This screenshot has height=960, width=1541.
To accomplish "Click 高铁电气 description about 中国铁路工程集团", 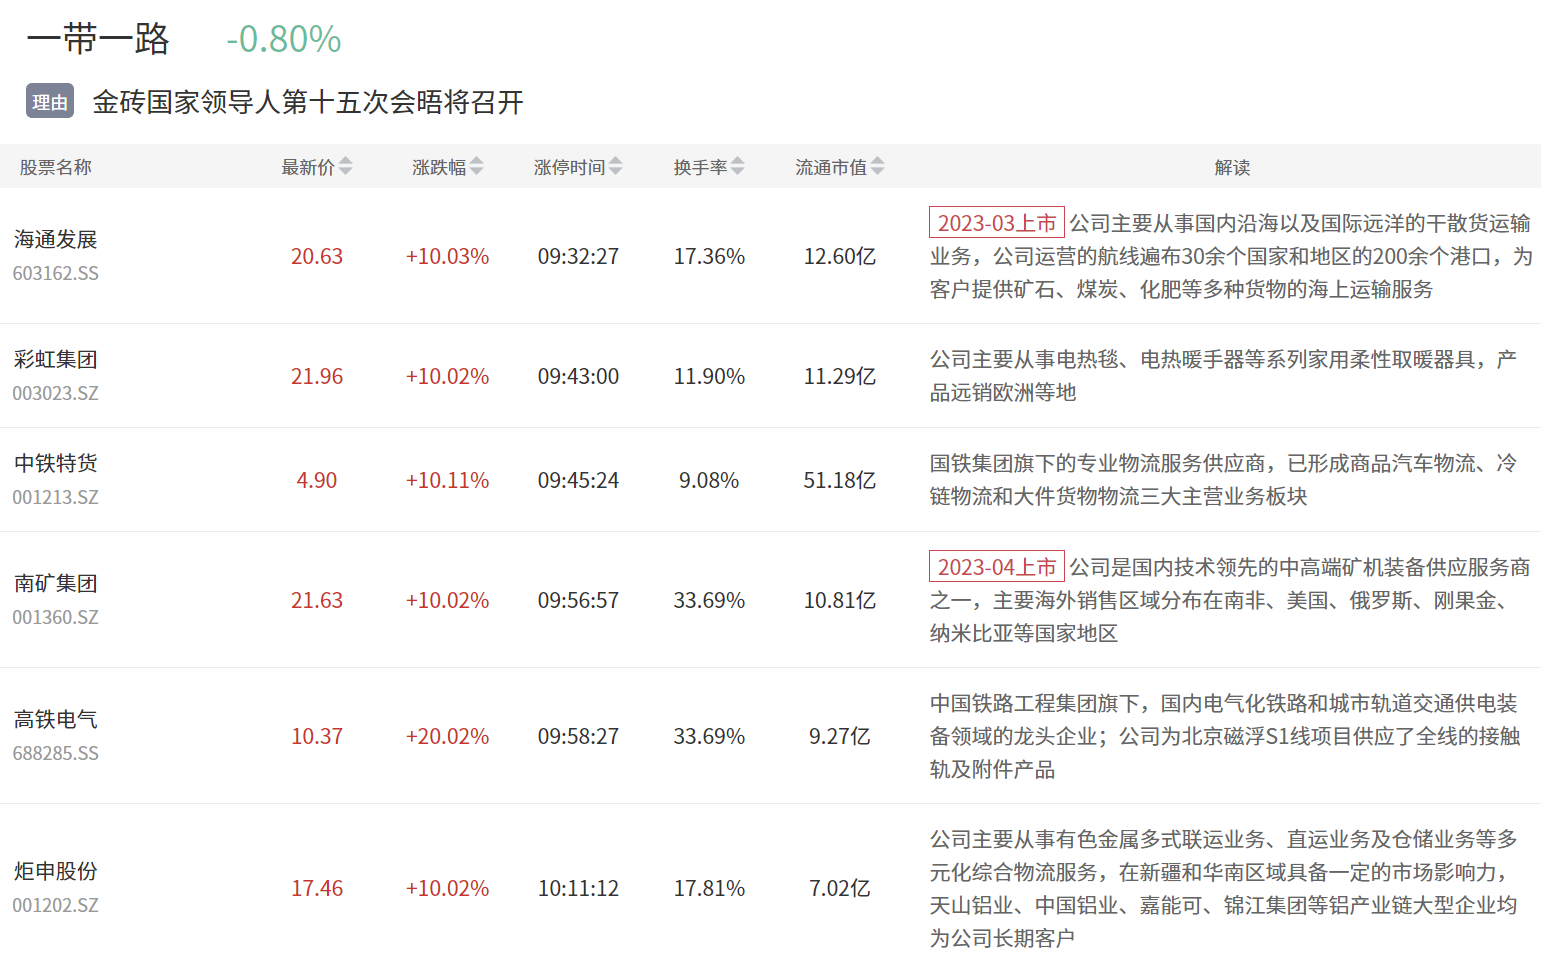I will click(x=1225, y=736).
